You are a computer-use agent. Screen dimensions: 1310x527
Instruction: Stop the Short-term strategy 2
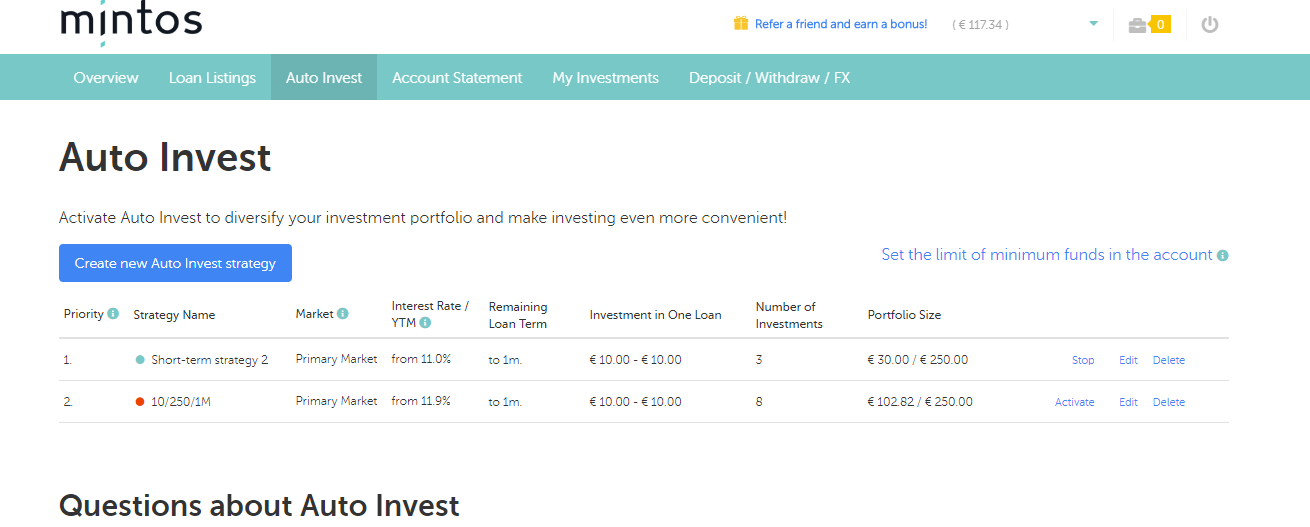[1083, 360]
